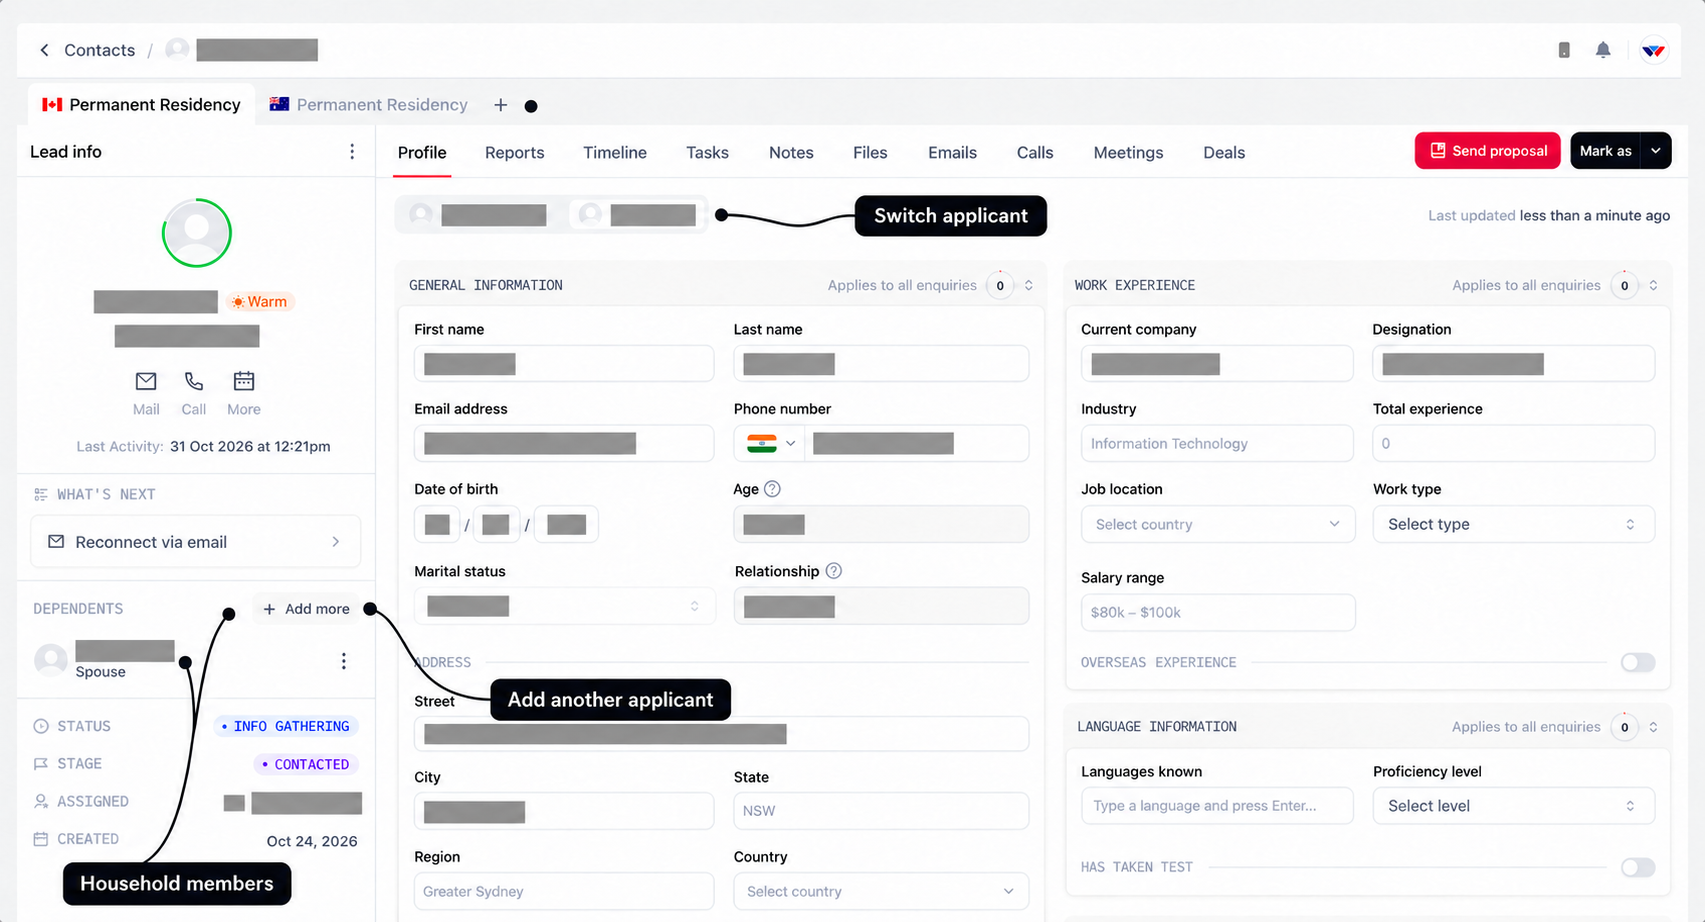
Task: Click the INFO GATHERING status badge
Action: point(286,726)
